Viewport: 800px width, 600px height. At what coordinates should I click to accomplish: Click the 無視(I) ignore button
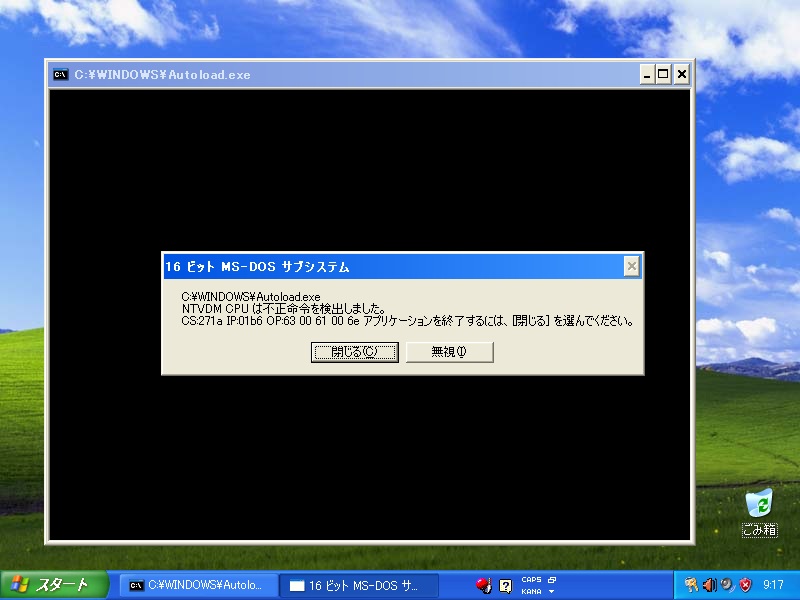449,352
